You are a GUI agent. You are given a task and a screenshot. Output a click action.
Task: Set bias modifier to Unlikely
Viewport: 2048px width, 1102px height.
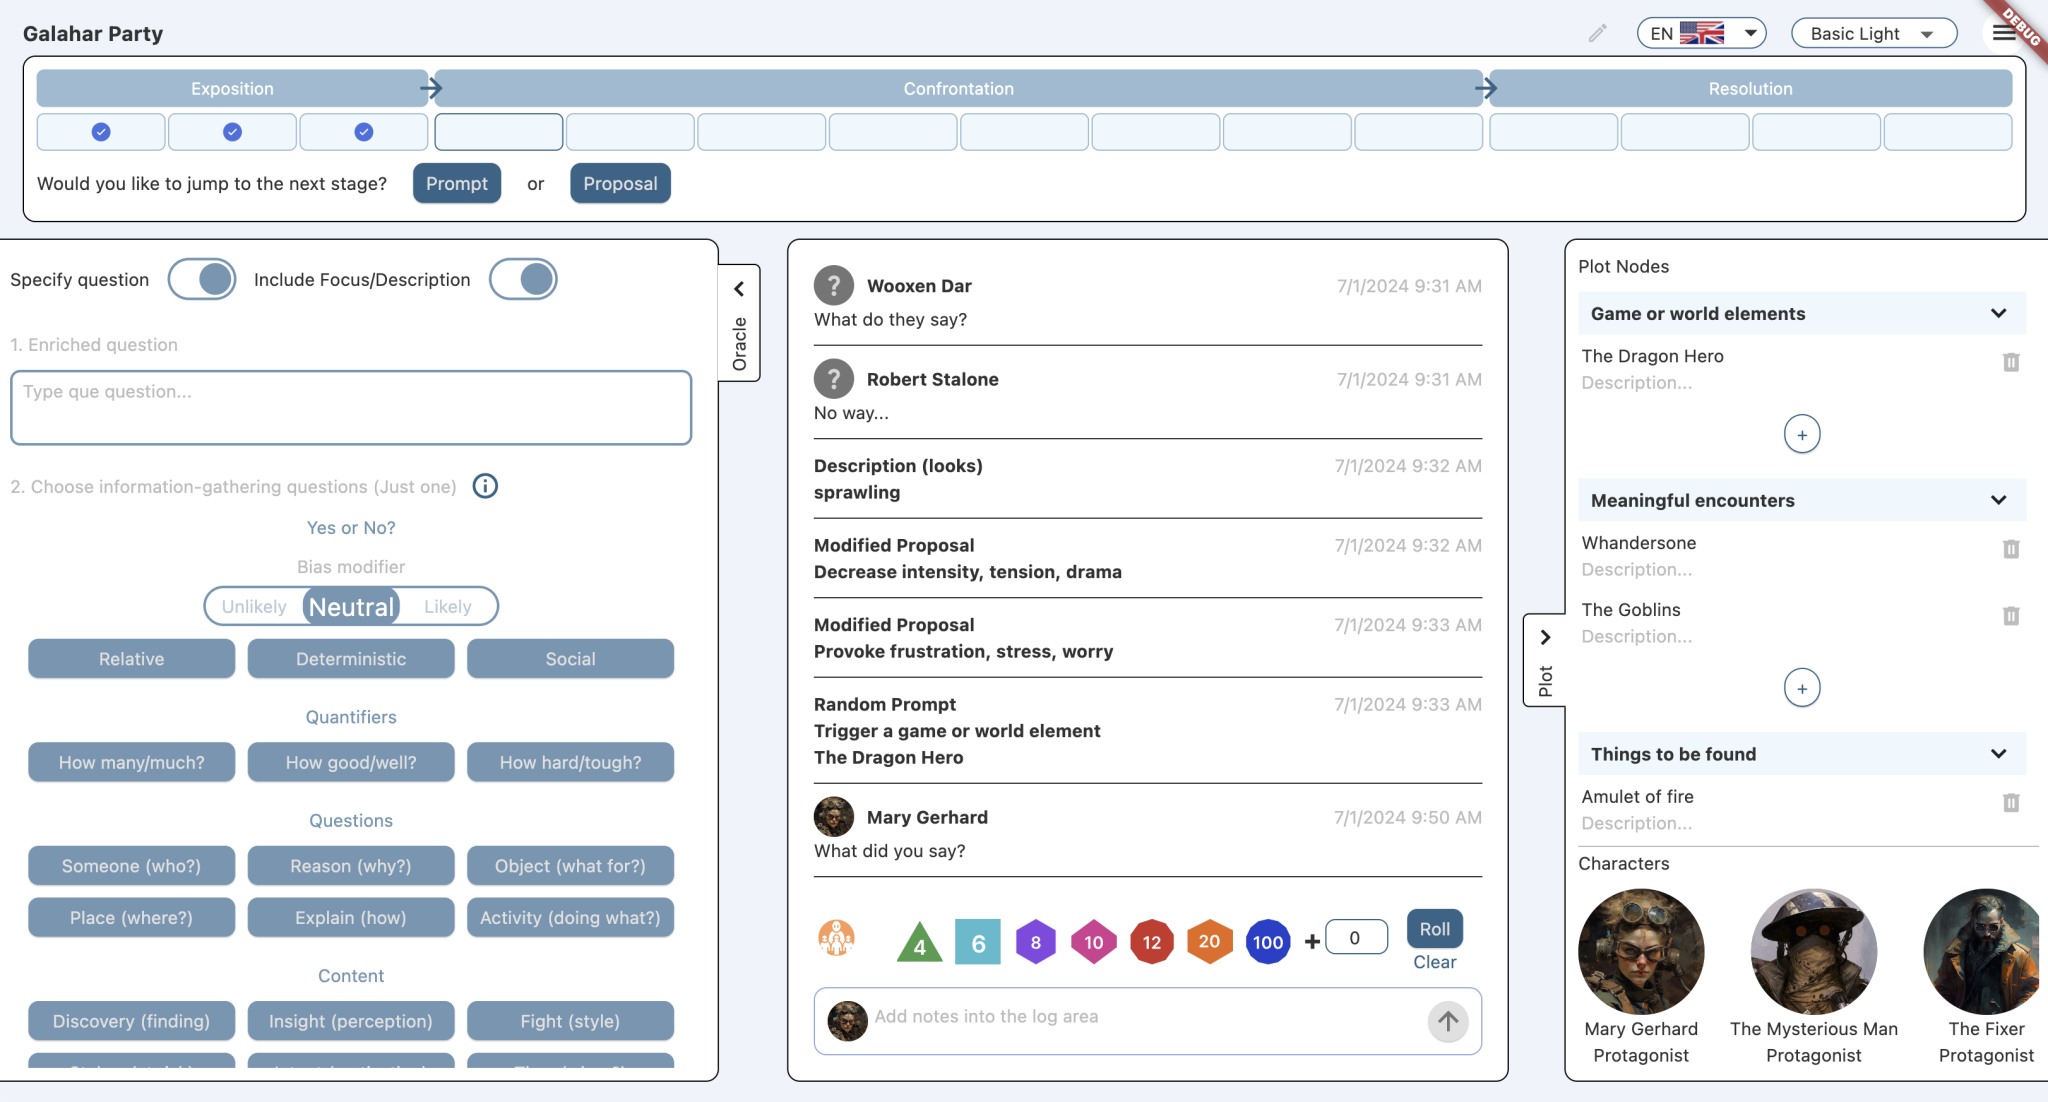pos(254,606)
